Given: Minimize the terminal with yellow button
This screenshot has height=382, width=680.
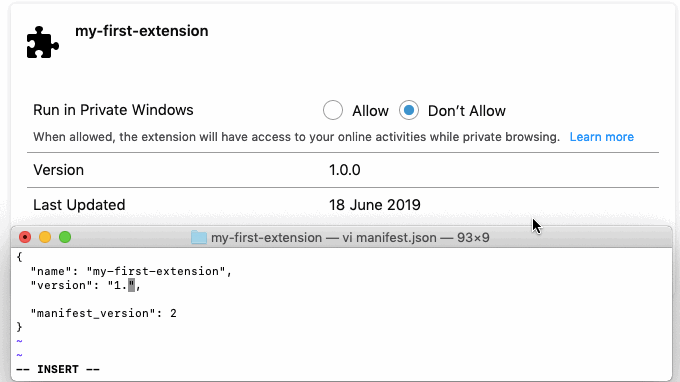Looking at the screenshot, I should tap(45, 237).
